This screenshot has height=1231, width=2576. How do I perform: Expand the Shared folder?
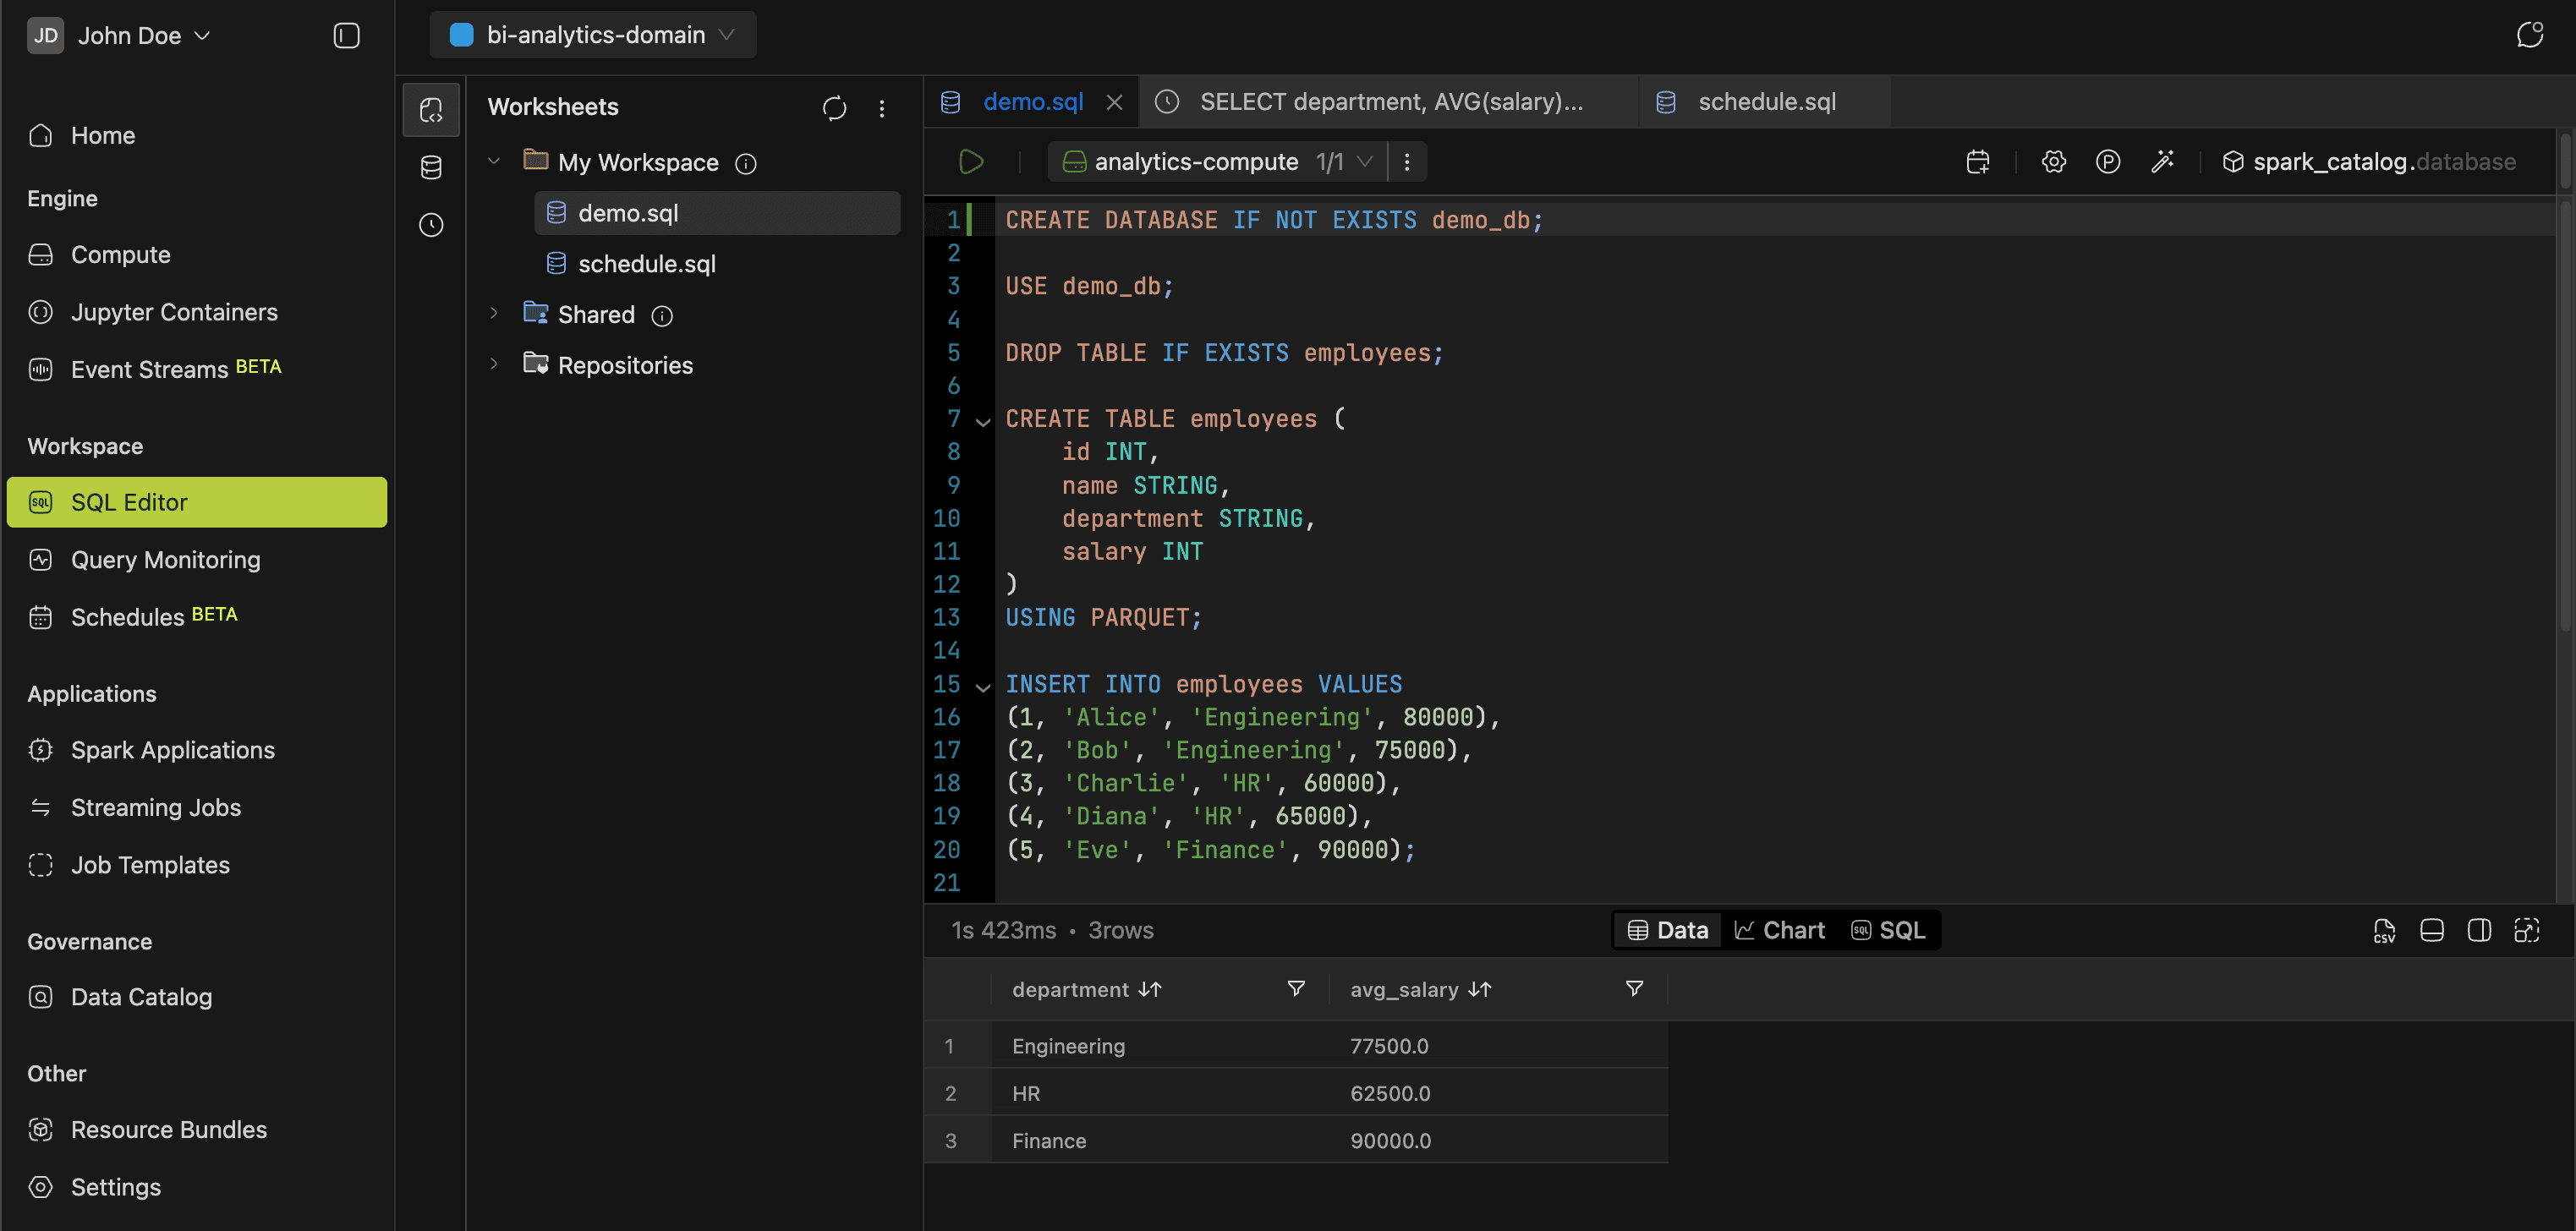(494, 313)
